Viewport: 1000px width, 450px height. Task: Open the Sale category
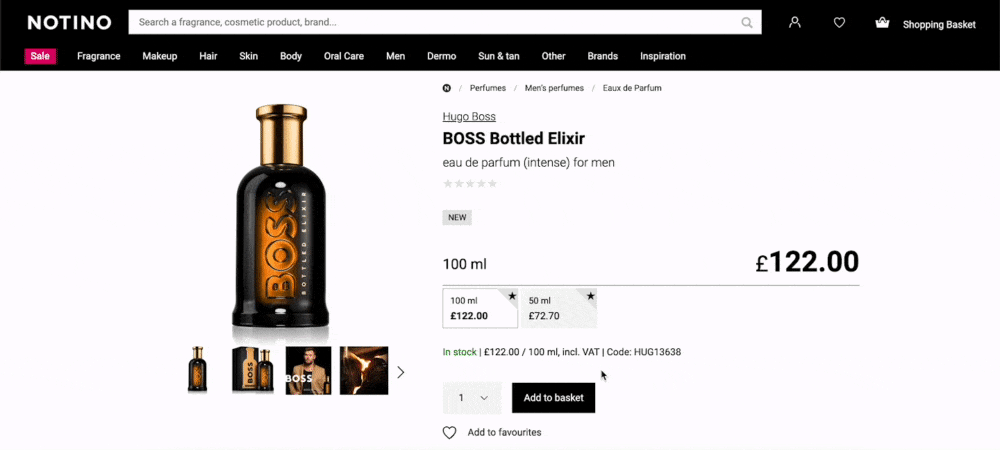point(40,56)
